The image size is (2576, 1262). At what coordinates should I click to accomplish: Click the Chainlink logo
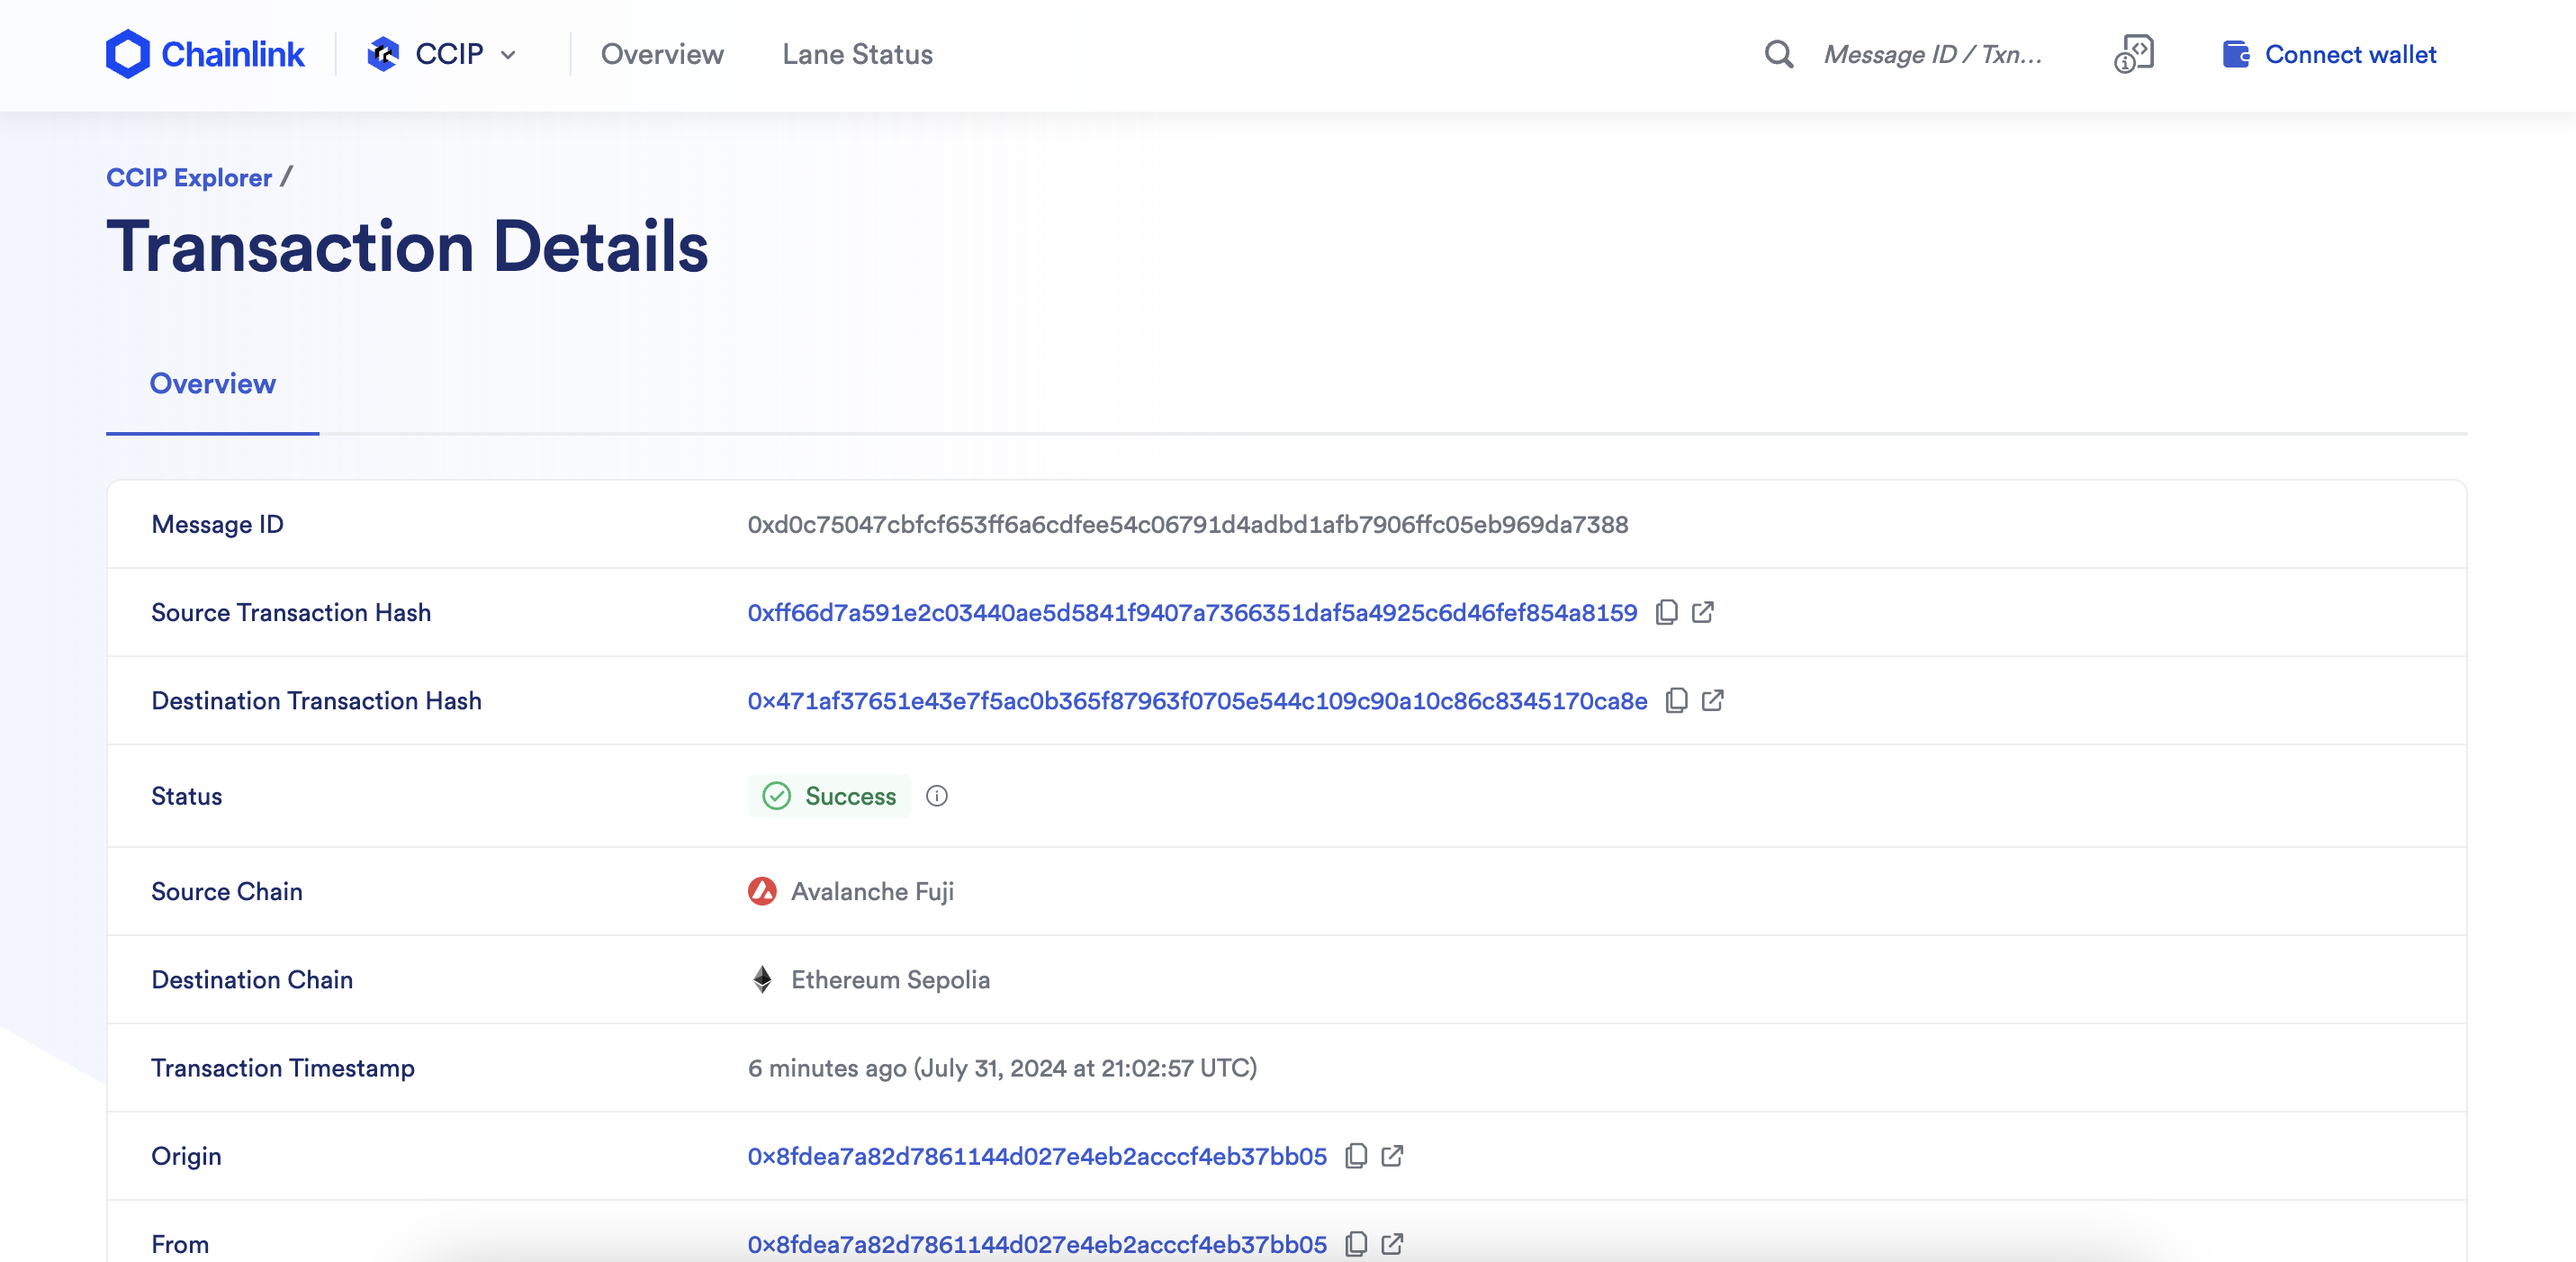coord(205,54)
